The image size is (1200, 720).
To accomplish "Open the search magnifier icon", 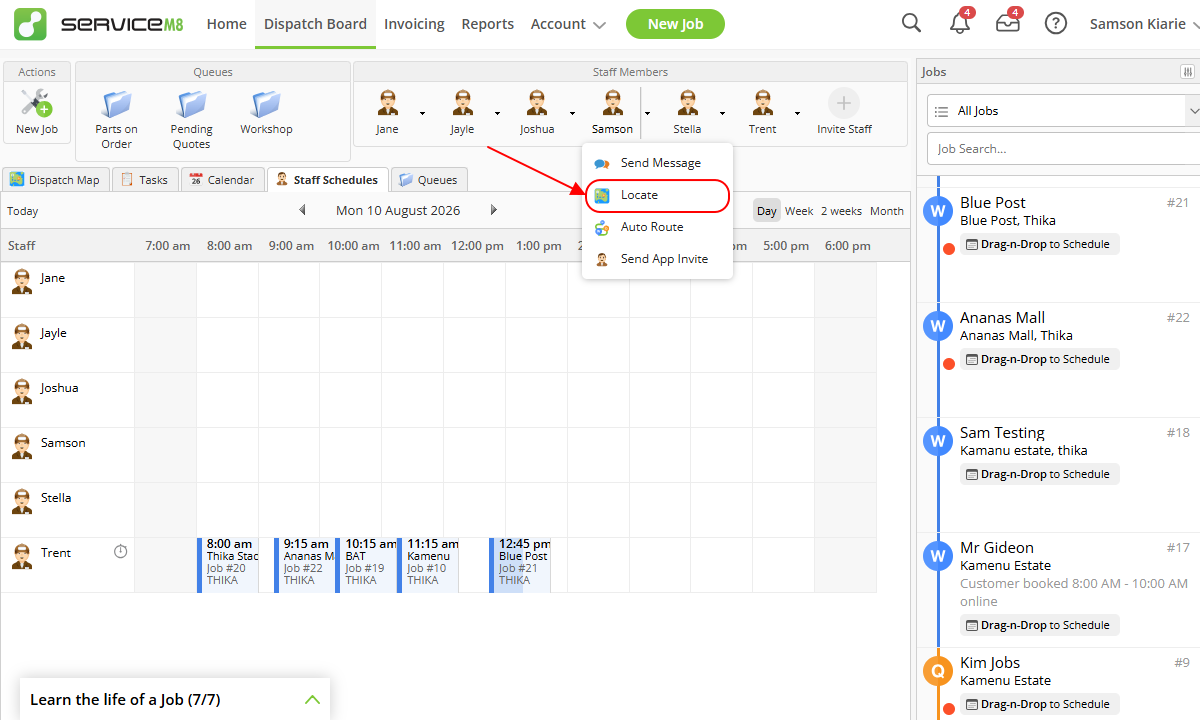I will [911, 23].
